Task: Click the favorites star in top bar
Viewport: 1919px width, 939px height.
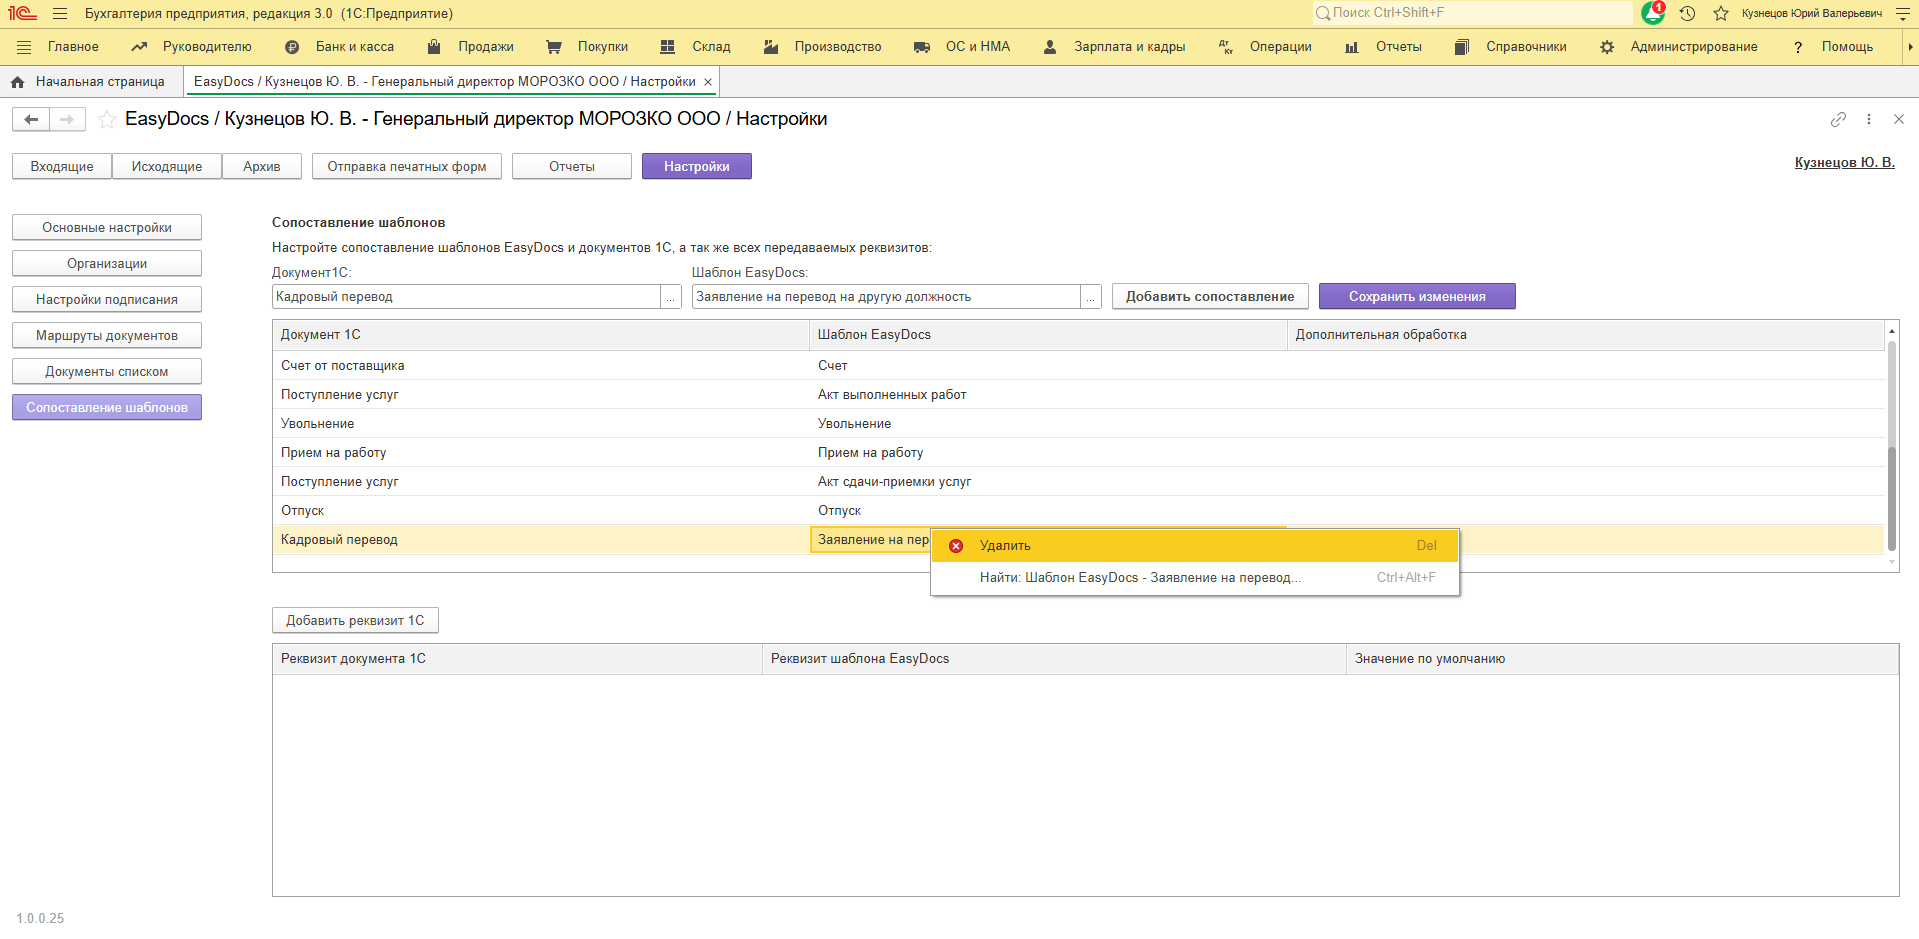Action: [1721, 13]
